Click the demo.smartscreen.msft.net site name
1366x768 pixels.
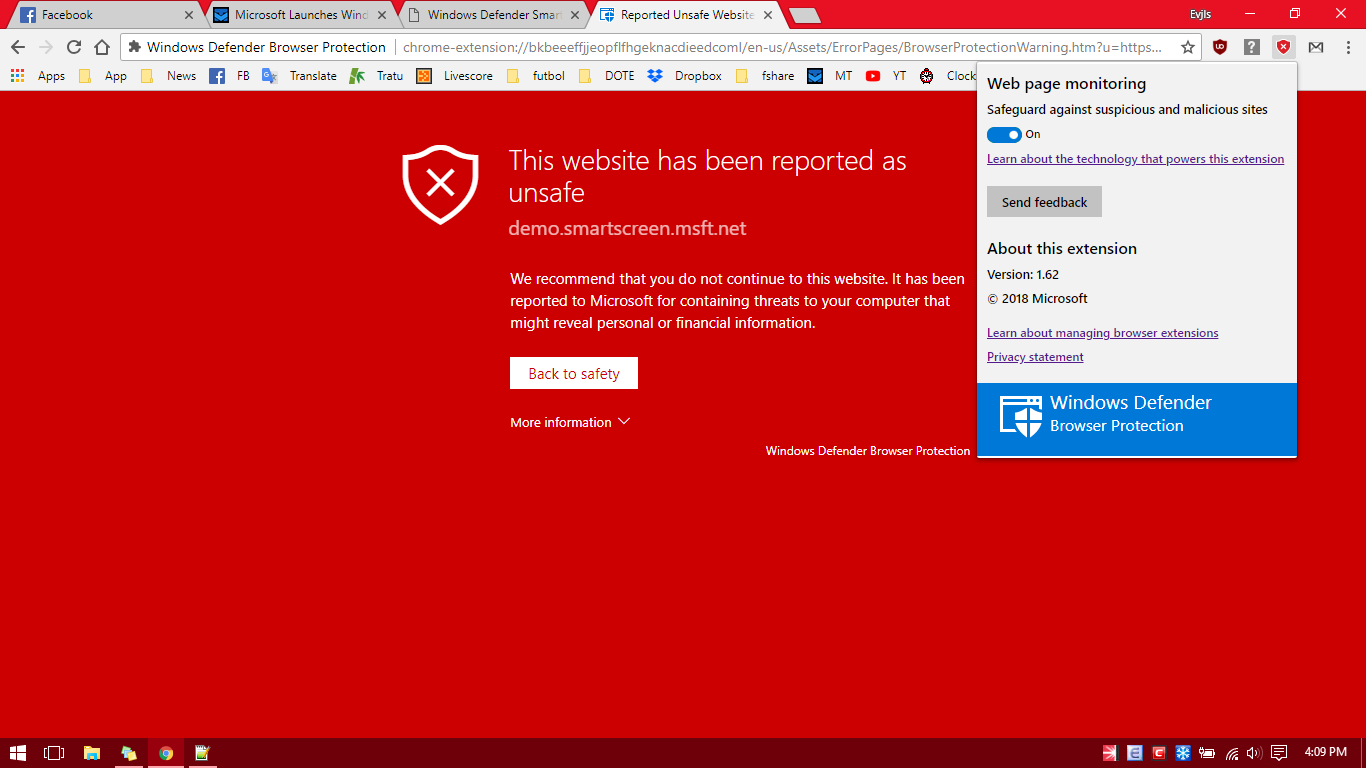(627, 228)
